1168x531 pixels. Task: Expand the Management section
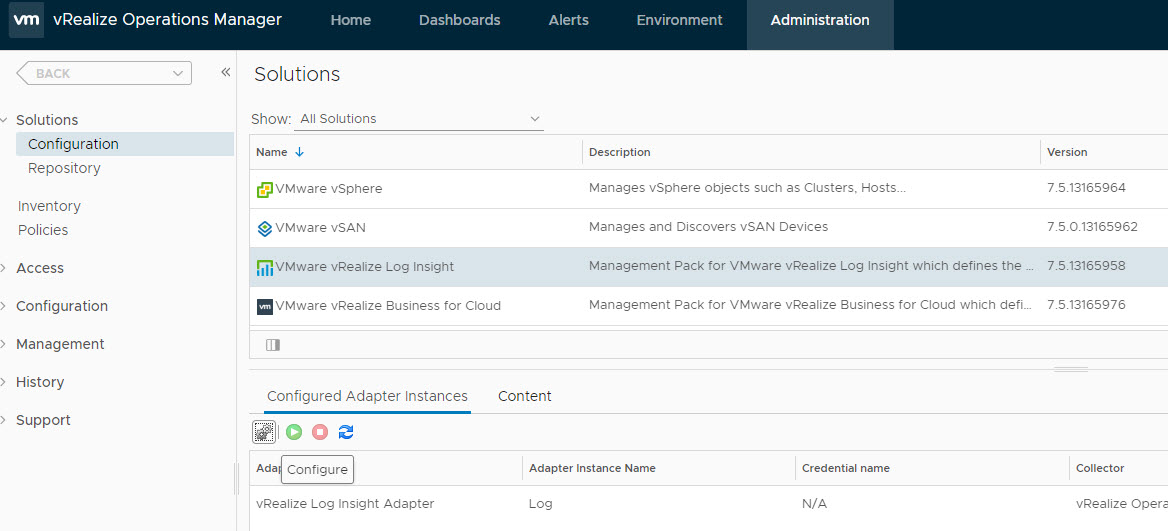tap(4, 344)
